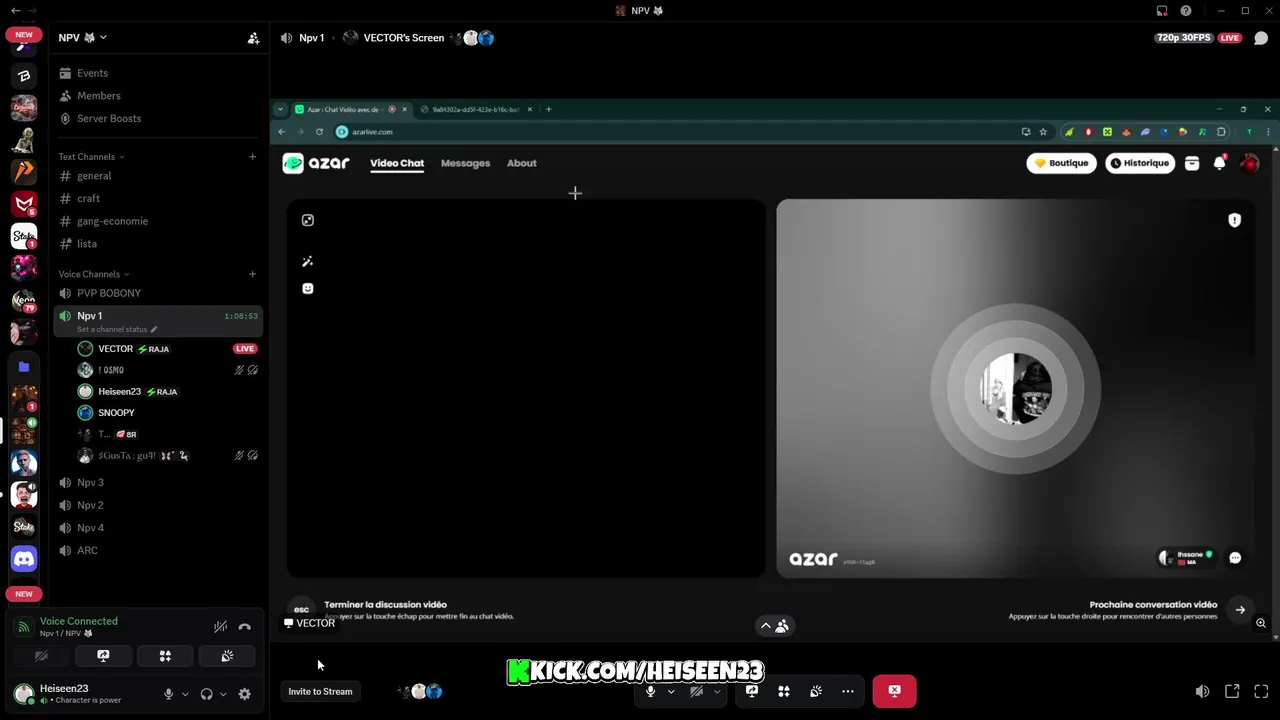Open activities button in voice connected panel
Viewport: 1280px width, 720px height.
point(165,656)
